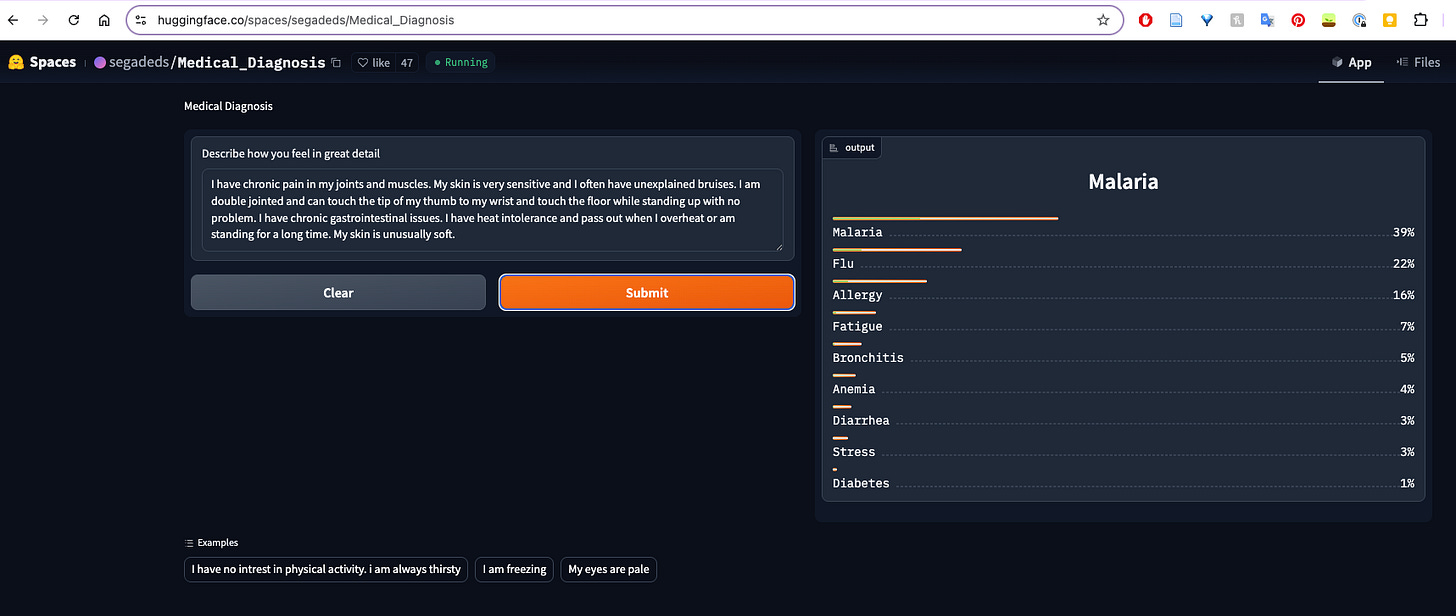Open the Extensions puzzle piece menu
Viewport: 1456px width, 616px height.
1420,20
